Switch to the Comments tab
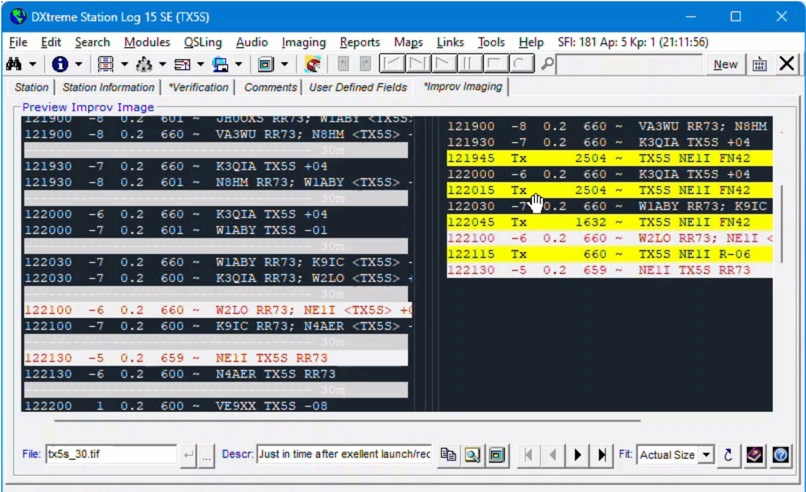 point(270,87)
